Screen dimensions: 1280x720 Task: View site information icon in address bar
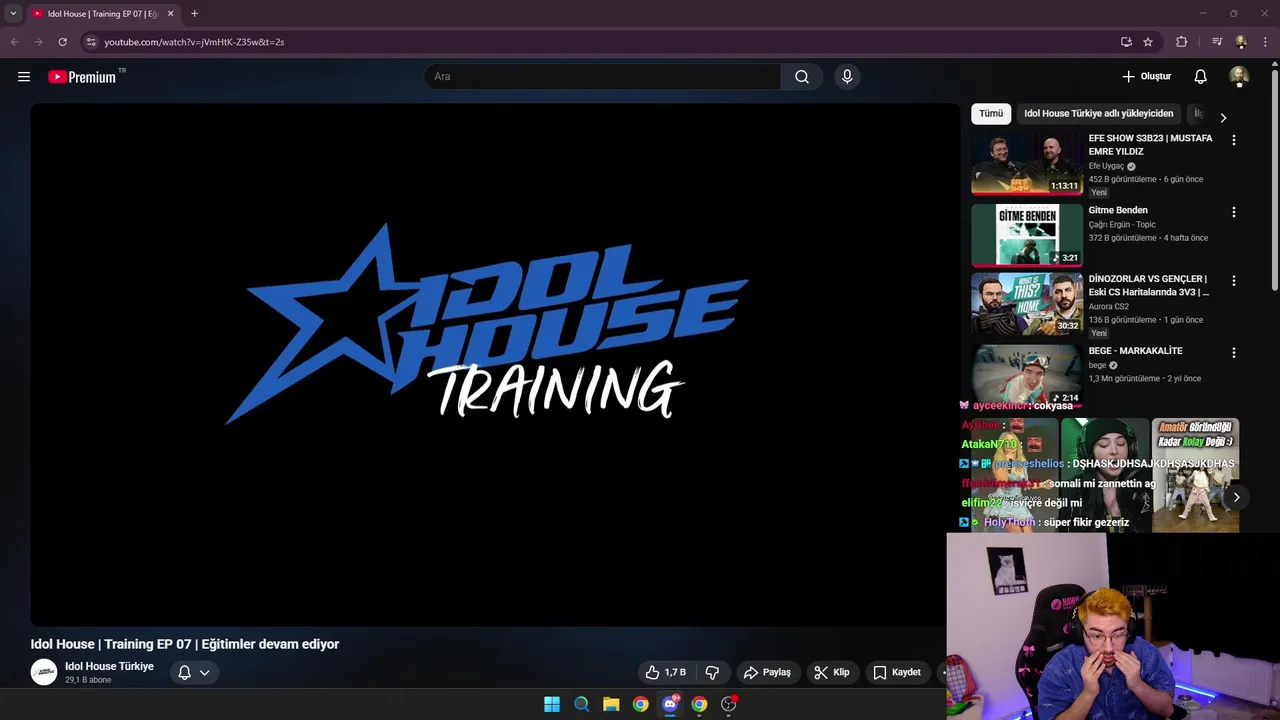pos(91,42)
